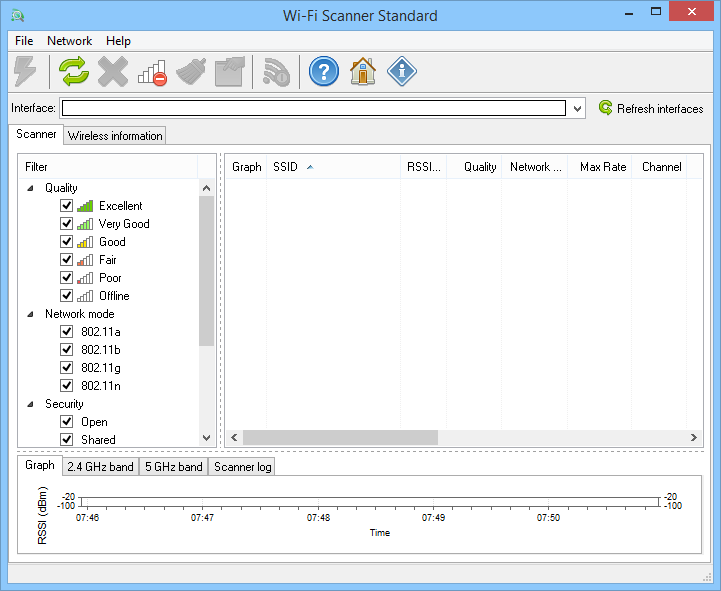Click the Fair orange signal bars icon
This screenshot has height=591, width=721.
pyautogui.click(x=85, y=260)
